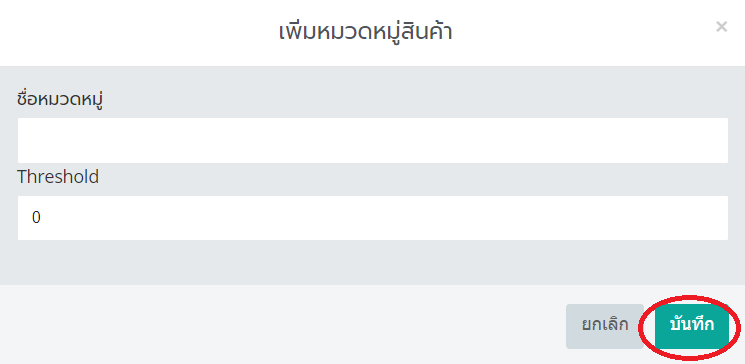Click the ยกเลิก cancel button

click(x=605, y=326)
